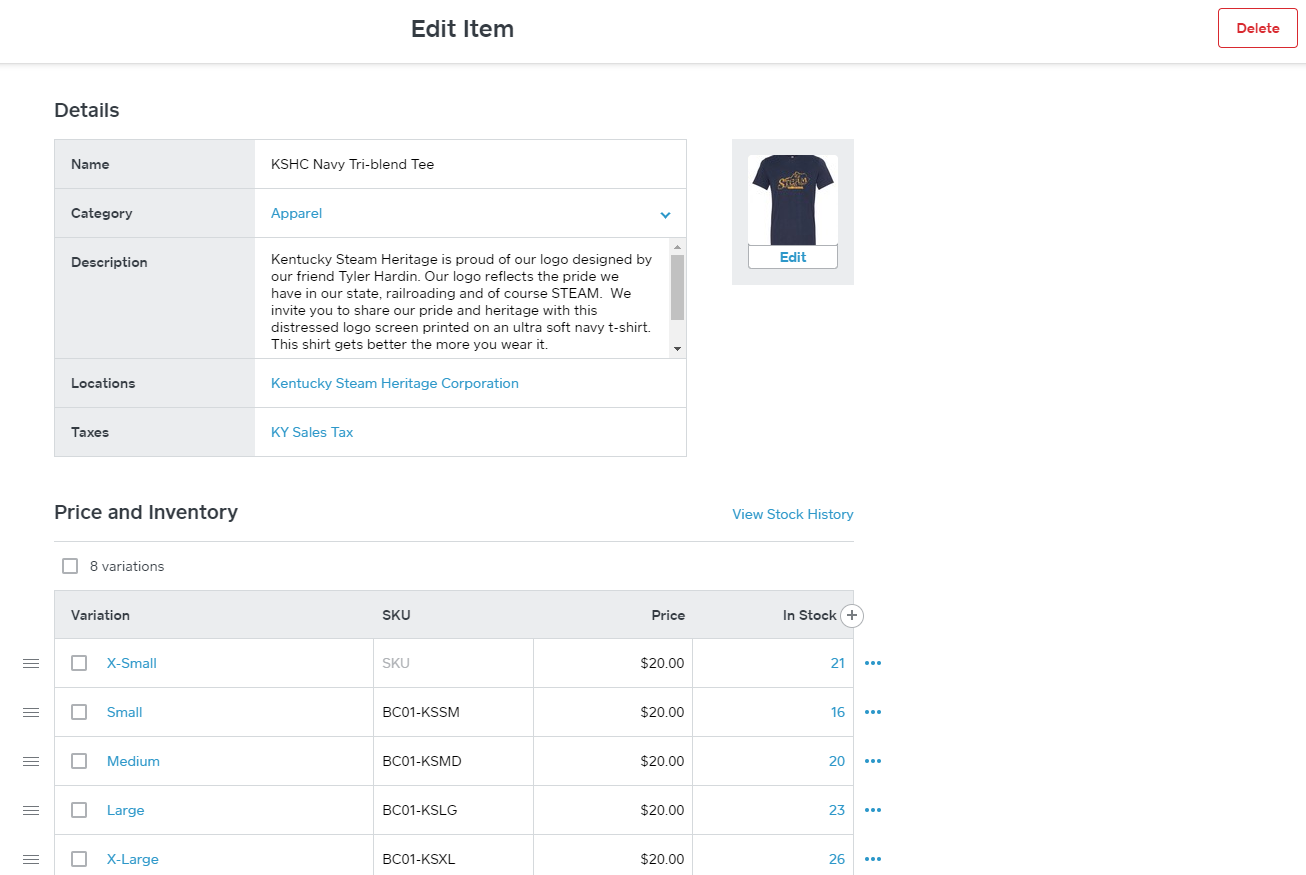
Task: Grab the Small row reorder handle
Action: [x=31, y=712]
